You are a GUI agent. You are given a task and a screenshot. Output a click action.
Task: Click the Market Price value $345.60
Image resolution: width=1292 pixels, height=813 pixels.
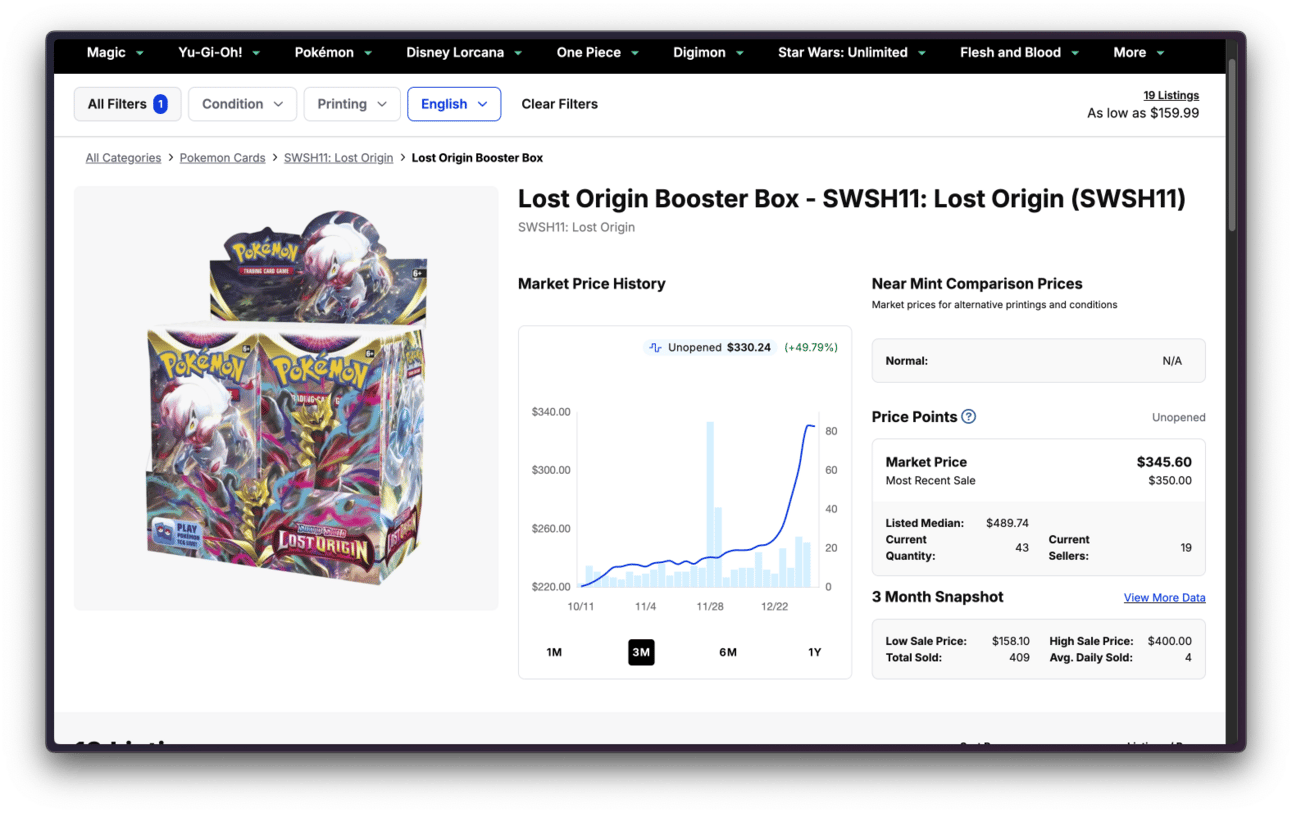tap(1164, 462)
